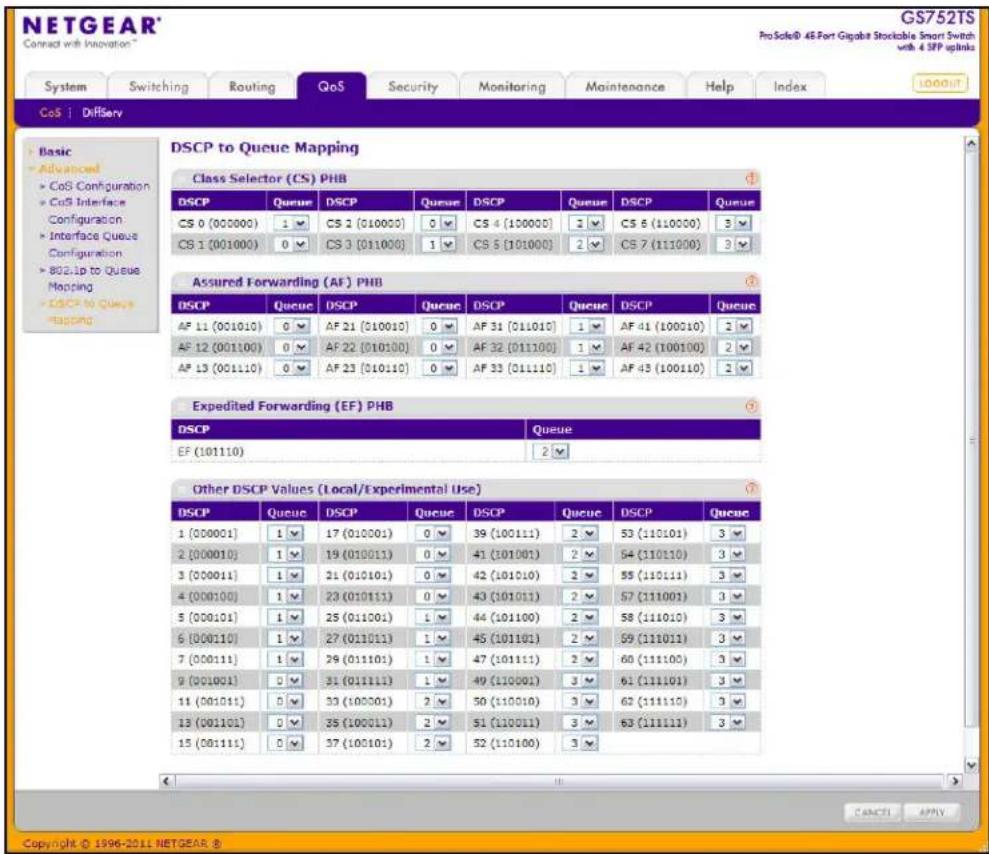Open the Maintenance tab
The width and height of the screenshot is (989, 854).
coord(625,86)
